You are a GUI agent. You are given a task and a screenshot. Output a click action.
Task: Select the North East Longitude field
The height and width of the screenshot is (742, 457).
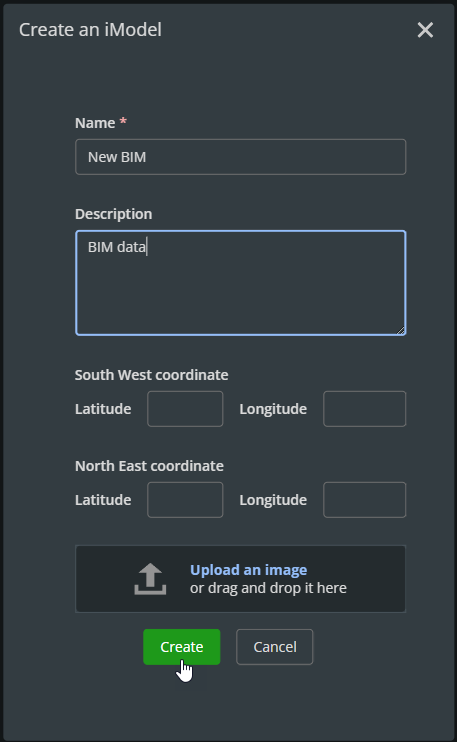(364, 500)
